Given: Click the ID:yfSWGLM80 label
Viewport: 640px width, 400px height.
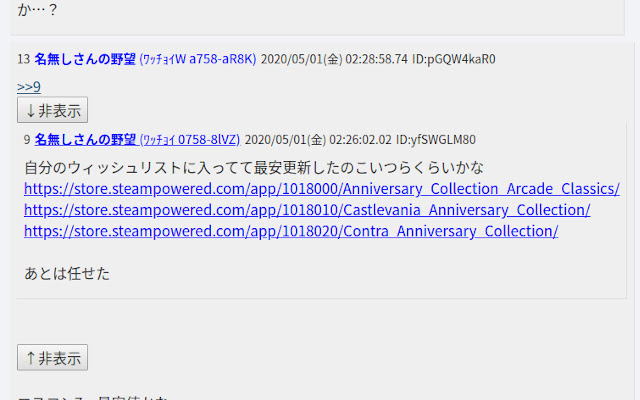Looking at the screenshot, I should click(x=436, y=140).
